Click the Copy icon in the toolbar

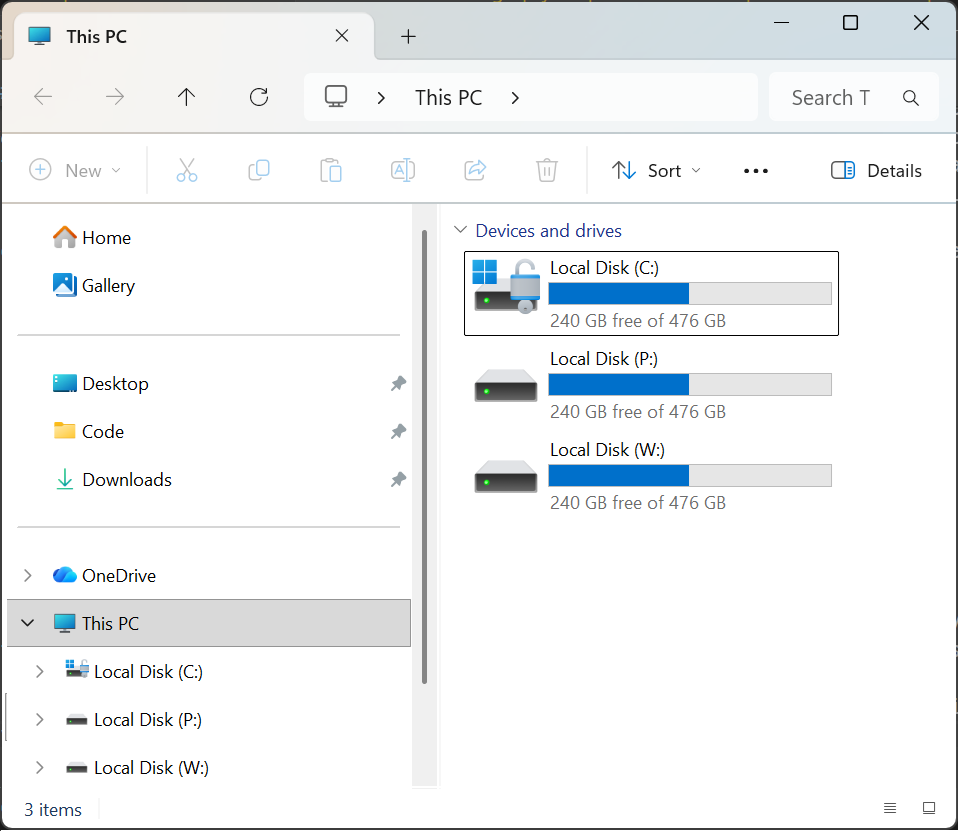pos(259,170)
